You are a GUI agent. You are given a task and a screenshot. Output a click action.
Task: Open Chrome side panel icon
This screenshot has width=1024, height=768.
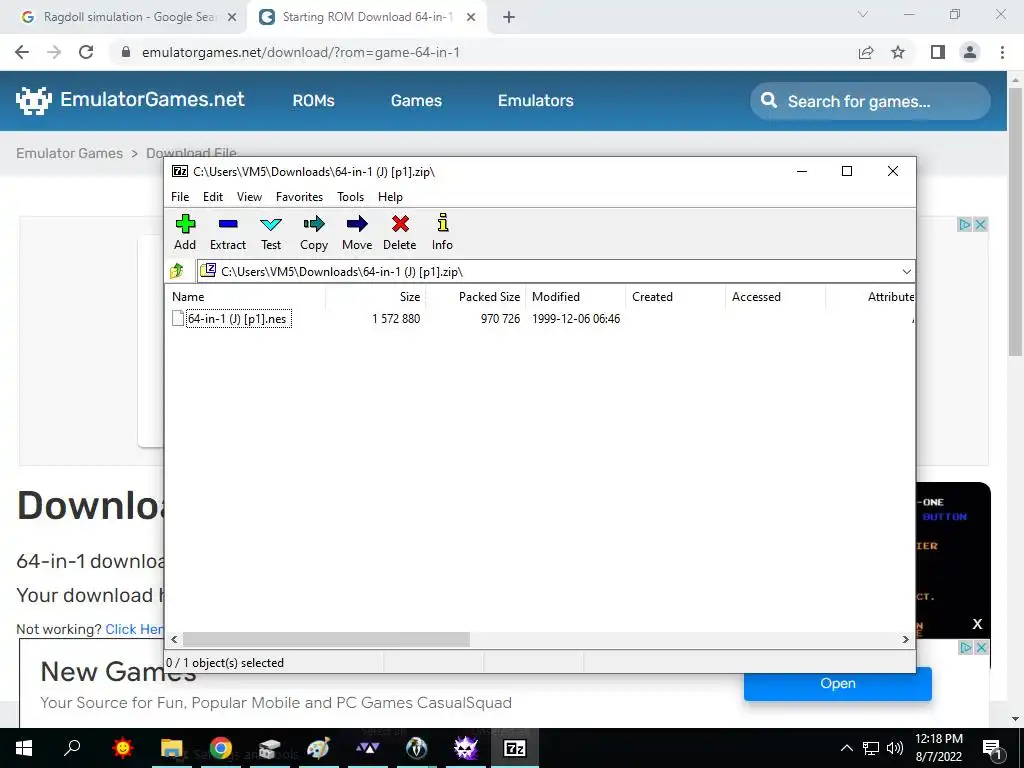pos(938,52)
